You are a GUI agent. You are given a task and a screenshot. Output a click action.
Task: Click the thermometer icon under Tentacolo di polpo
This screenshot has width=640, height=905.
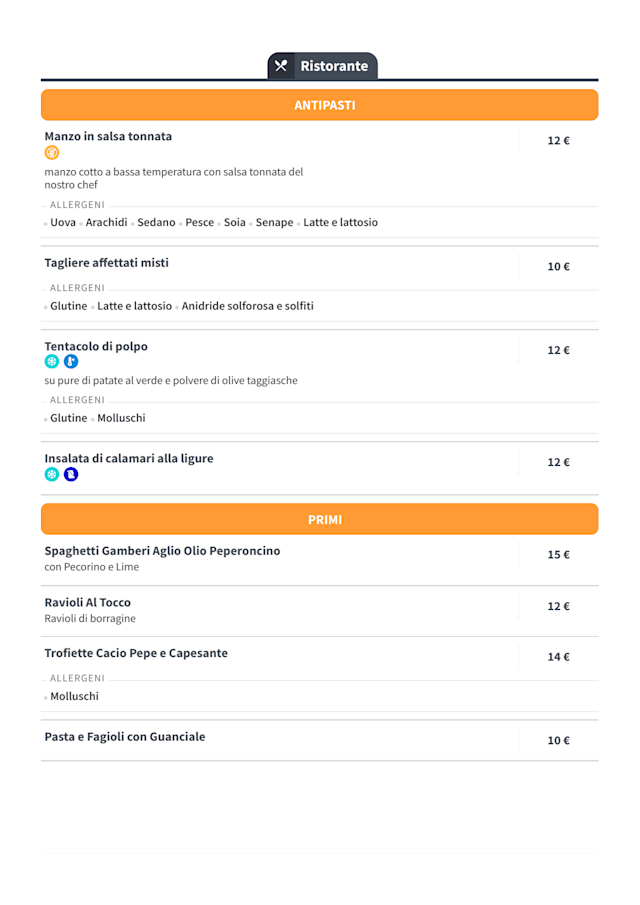click(x=71, y=362)
